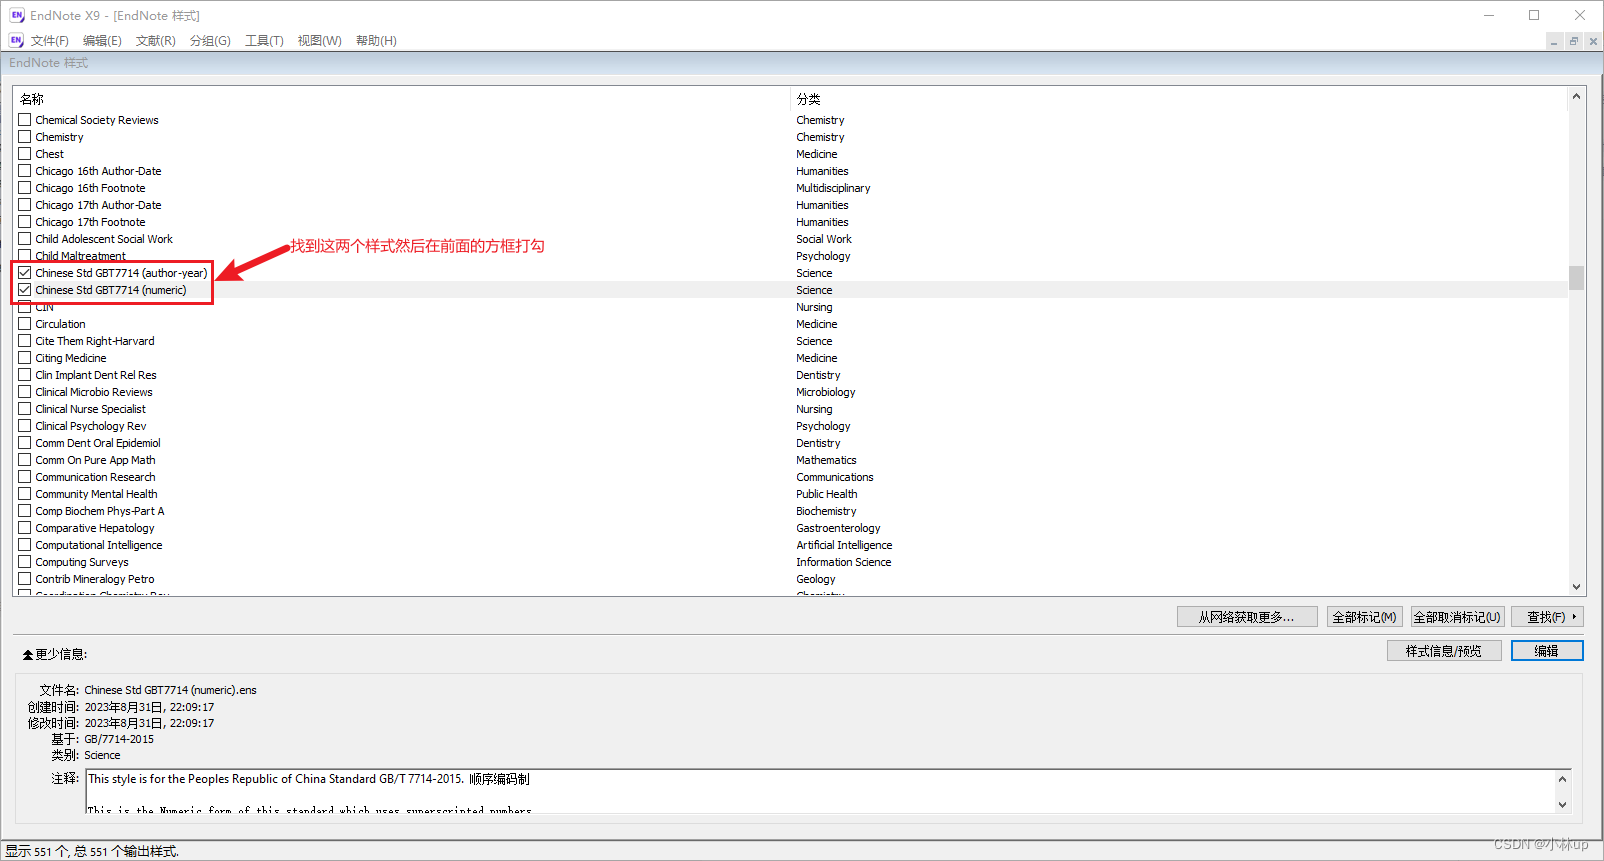Viewport: 1604px width, 861px height.
Task: Click scroll down arrow in 注释 box
Action: (1562, 804)
